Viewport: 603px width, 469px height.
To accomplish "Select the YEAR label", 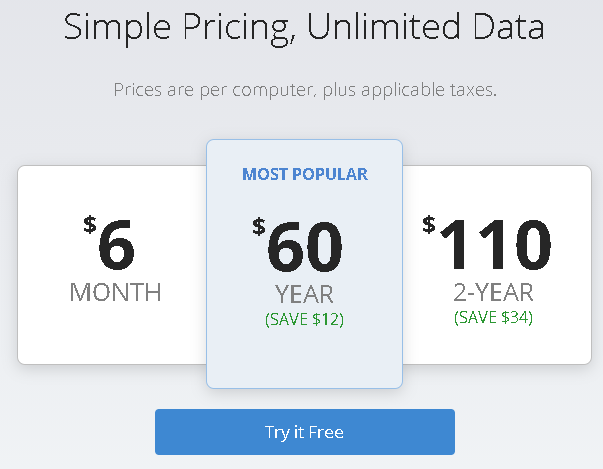I will pos(304,295).
